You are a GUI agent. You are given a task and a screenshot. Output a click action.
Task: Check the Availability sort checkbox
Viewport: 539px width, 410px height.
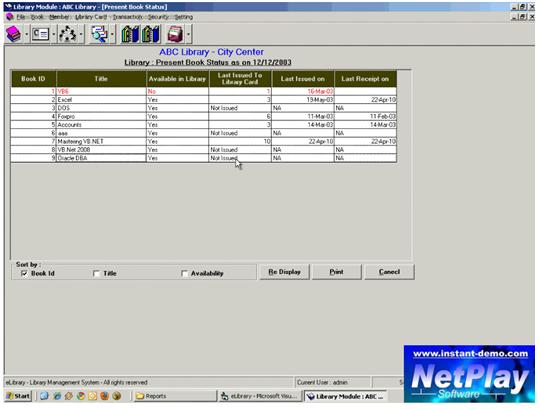tap(185, 274)
